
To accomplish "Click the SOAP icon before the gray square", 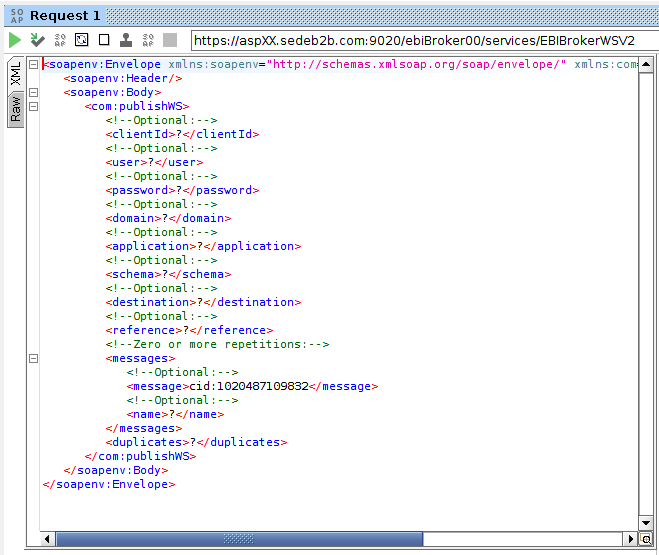I will [x=148, y=40].
